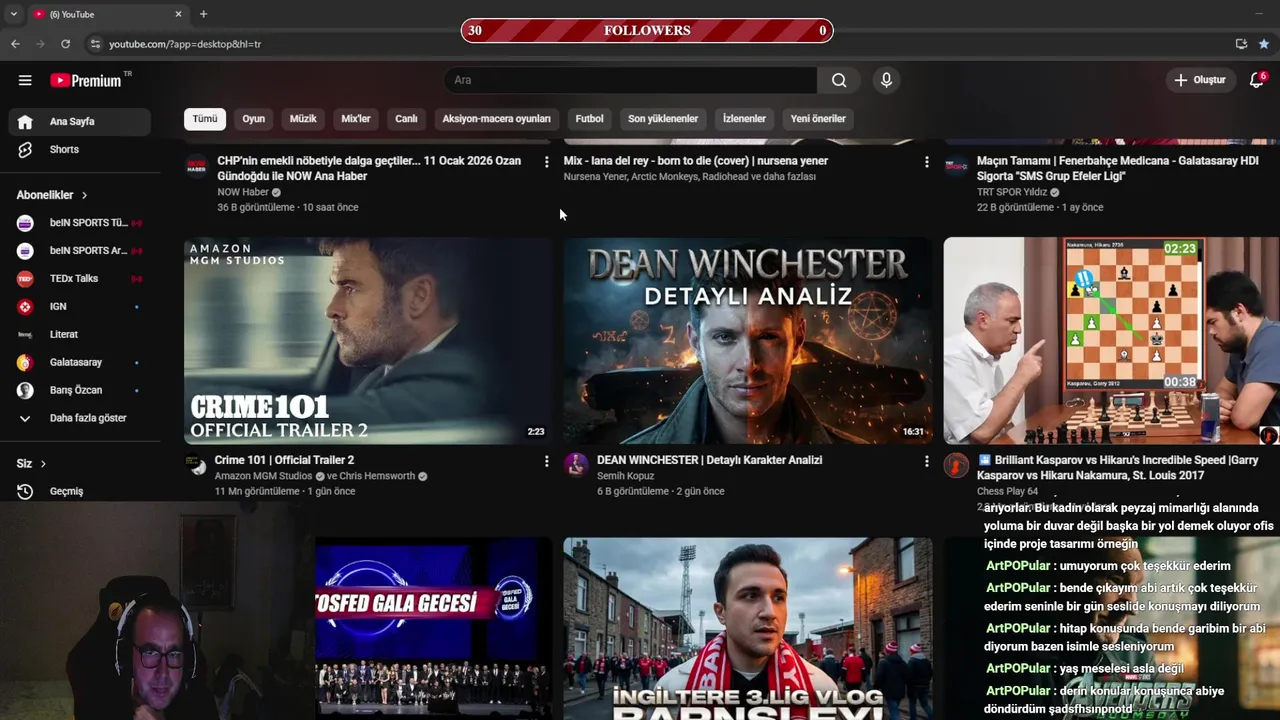Open Barış Özcan channel
This screenshot has height=720, width=1280.
(x=80, y=390)
